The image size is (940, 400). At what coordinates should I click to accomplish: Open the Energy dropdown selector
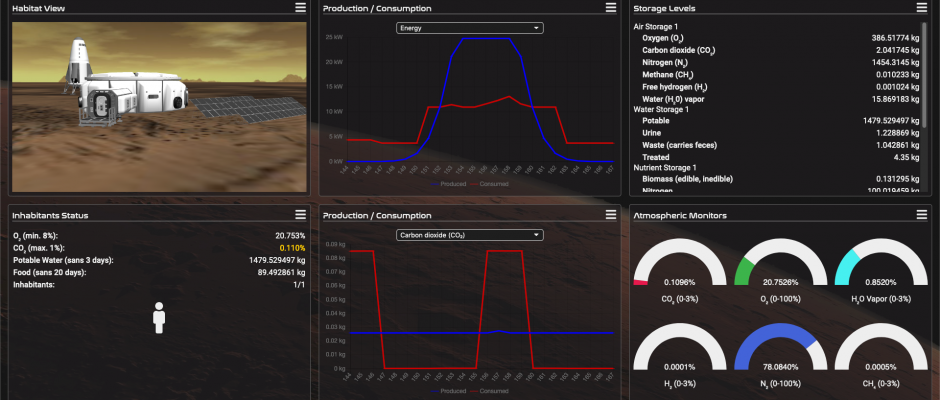[x=469, y=28]
